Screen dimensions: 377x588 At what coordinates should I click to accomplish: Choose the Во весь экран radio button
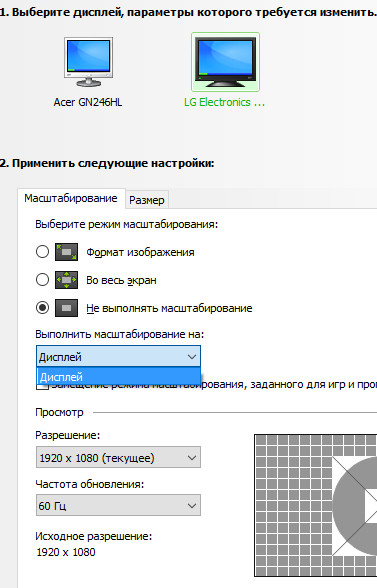point(42,280)
